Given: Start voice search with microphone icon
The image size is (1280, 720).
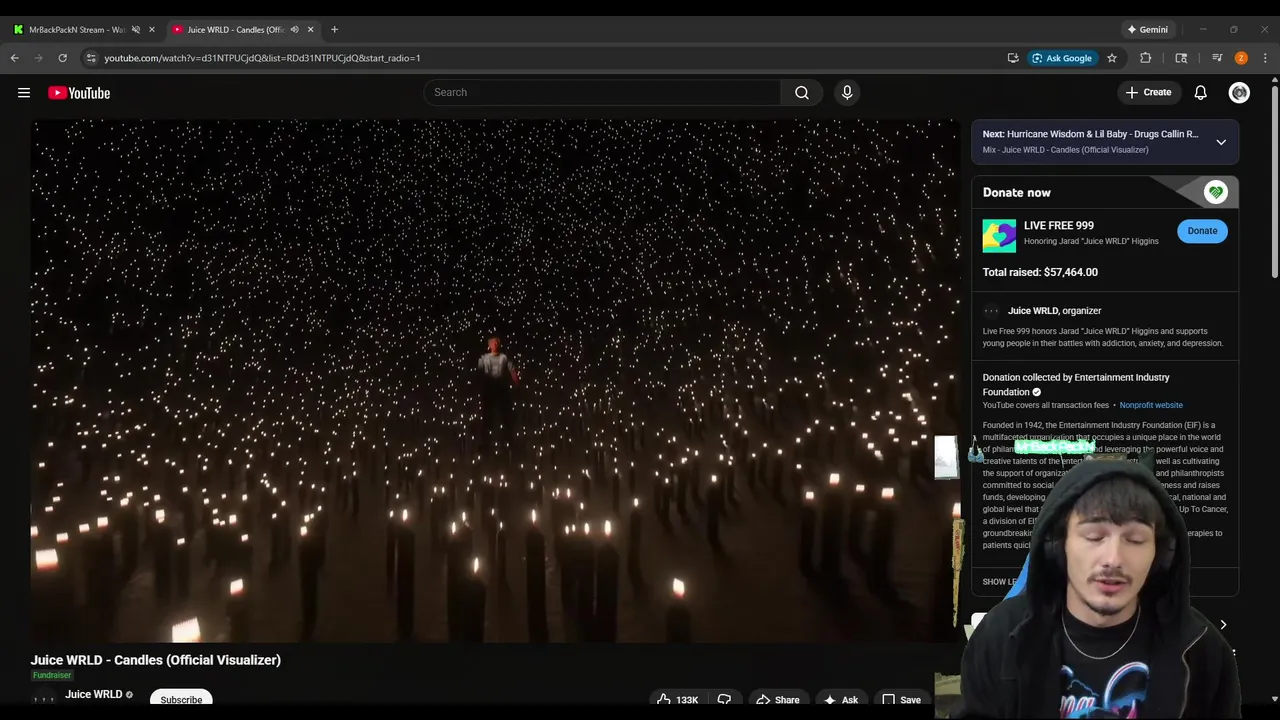Looking at the screenshot, I should point(847,93).
